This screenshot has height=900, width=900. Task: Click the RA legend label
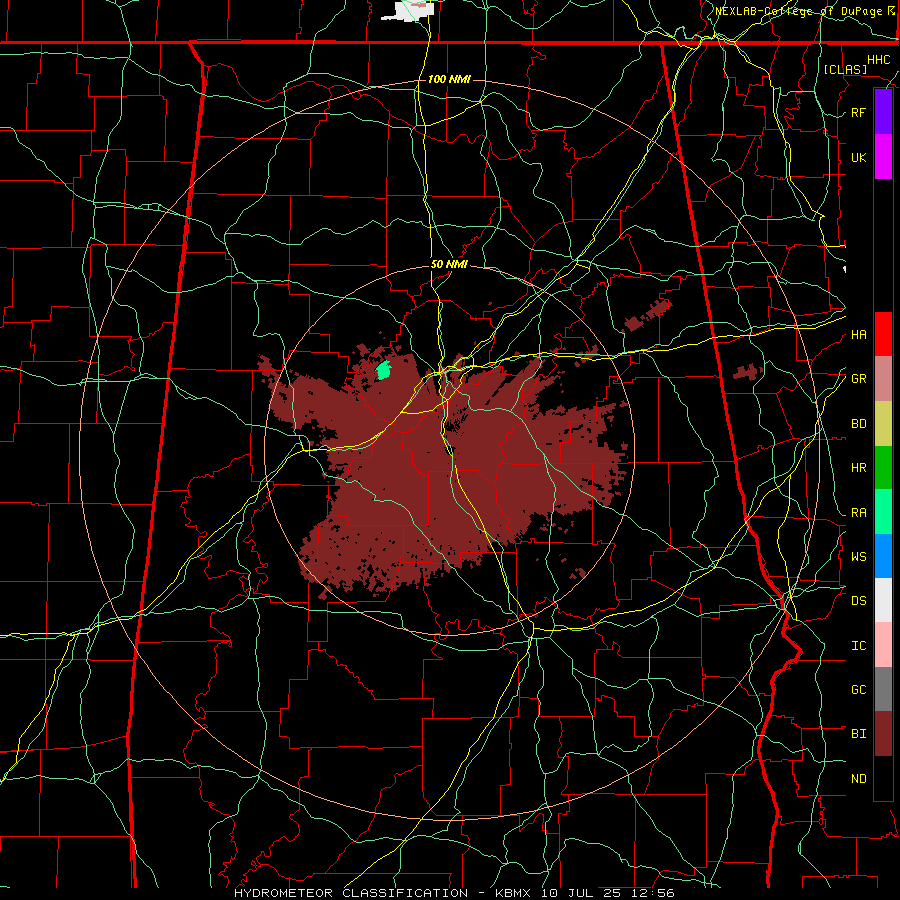tap(858, 513)
